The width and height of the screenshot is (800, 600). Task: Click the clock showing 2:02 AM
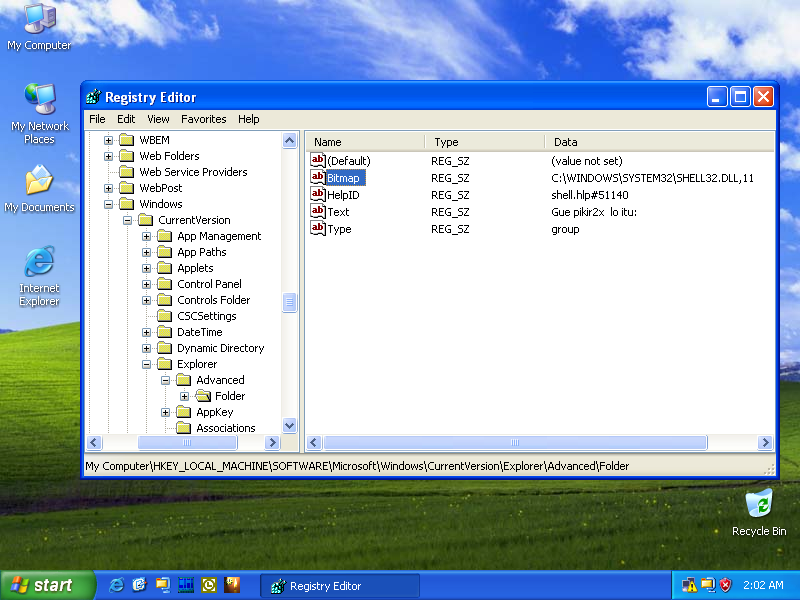pos(763,585)
